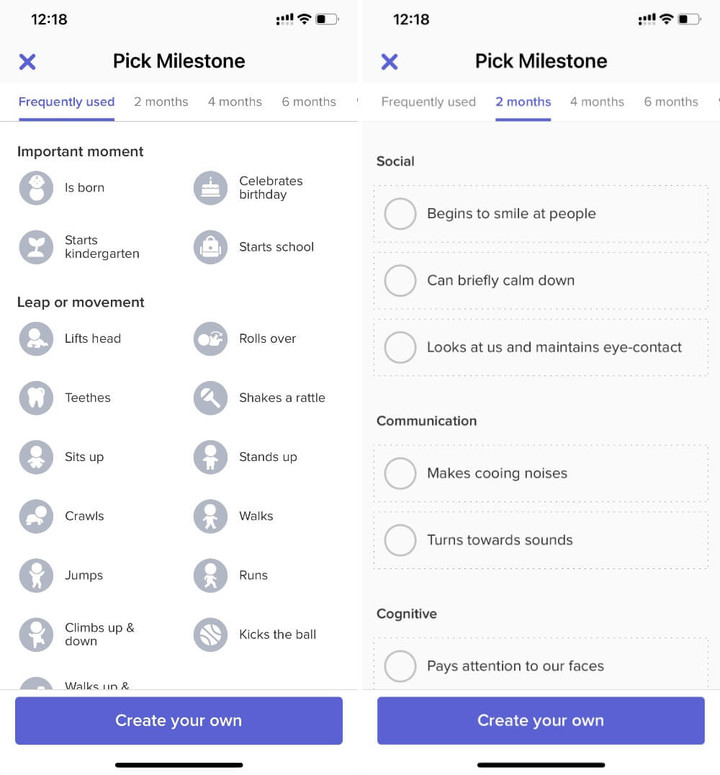Tap Create your own on right screen
Screen dimensions: 720x775
tap(541, 721)
